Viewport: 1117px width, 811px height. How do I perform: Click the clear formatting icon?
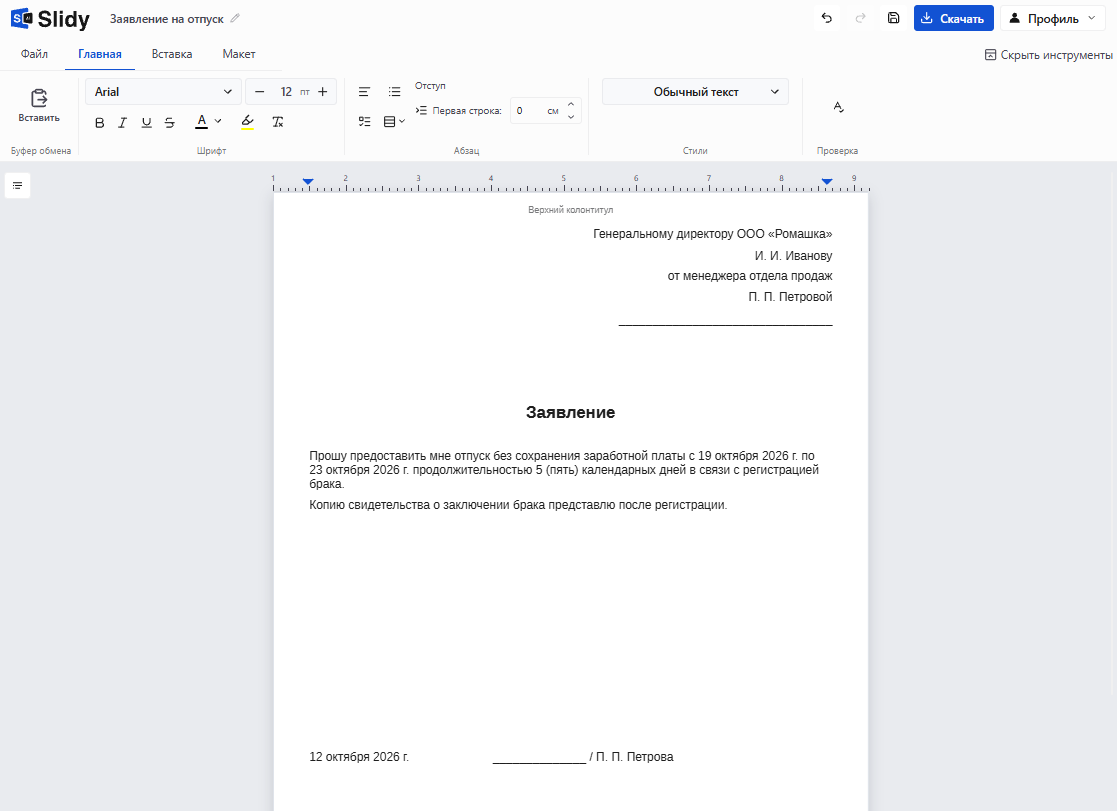click(x=278, y=122)
